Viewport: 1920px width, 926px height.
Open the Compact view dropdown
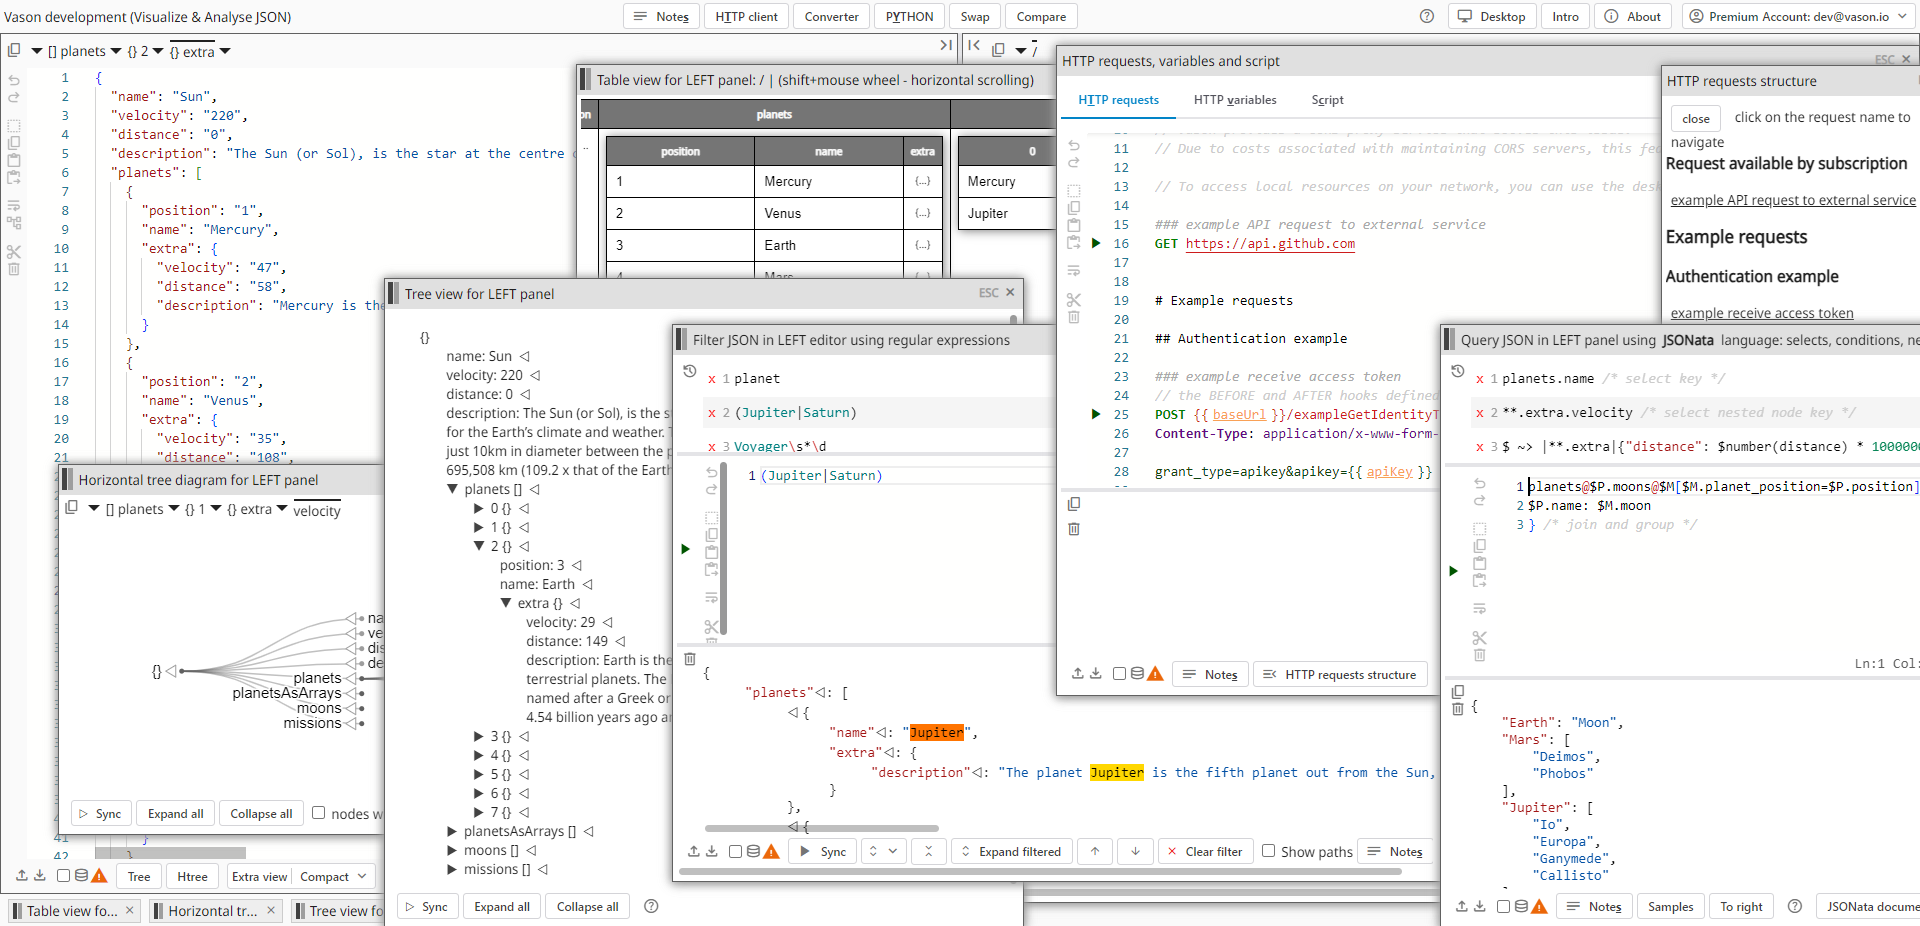tap(334, 877)
